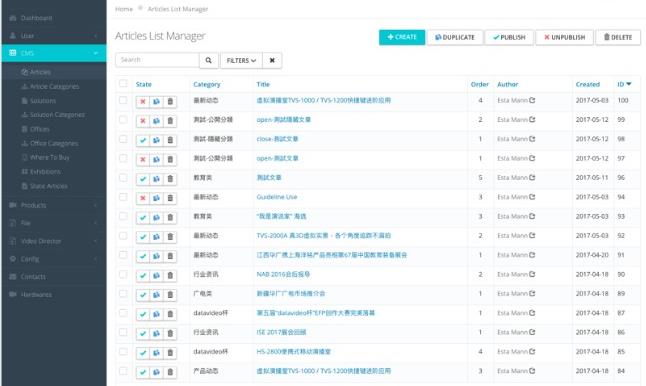Click the duplicate icon in row ID 84
This screenshot has width=646, height=386.
click(x=156, y=372)
